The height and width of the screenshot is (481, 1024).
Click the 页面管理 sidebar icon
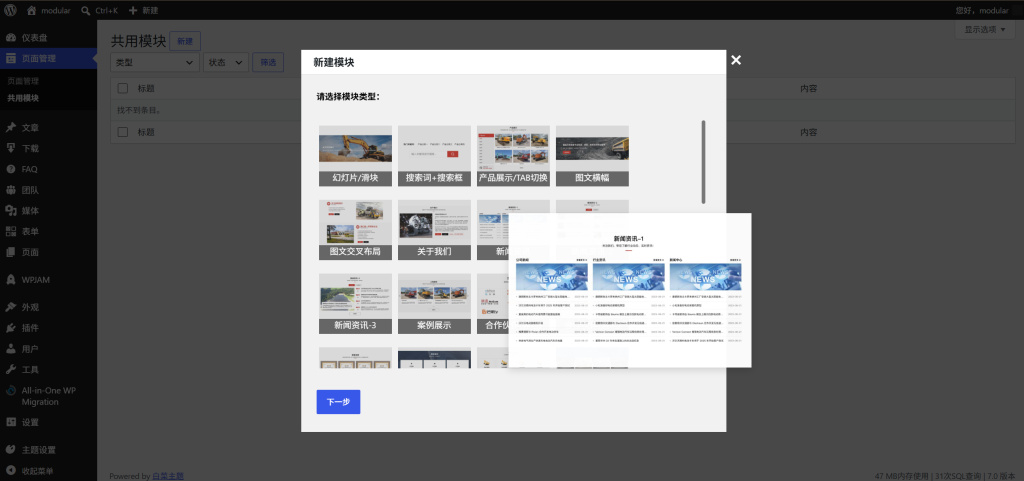coord(11,58)
